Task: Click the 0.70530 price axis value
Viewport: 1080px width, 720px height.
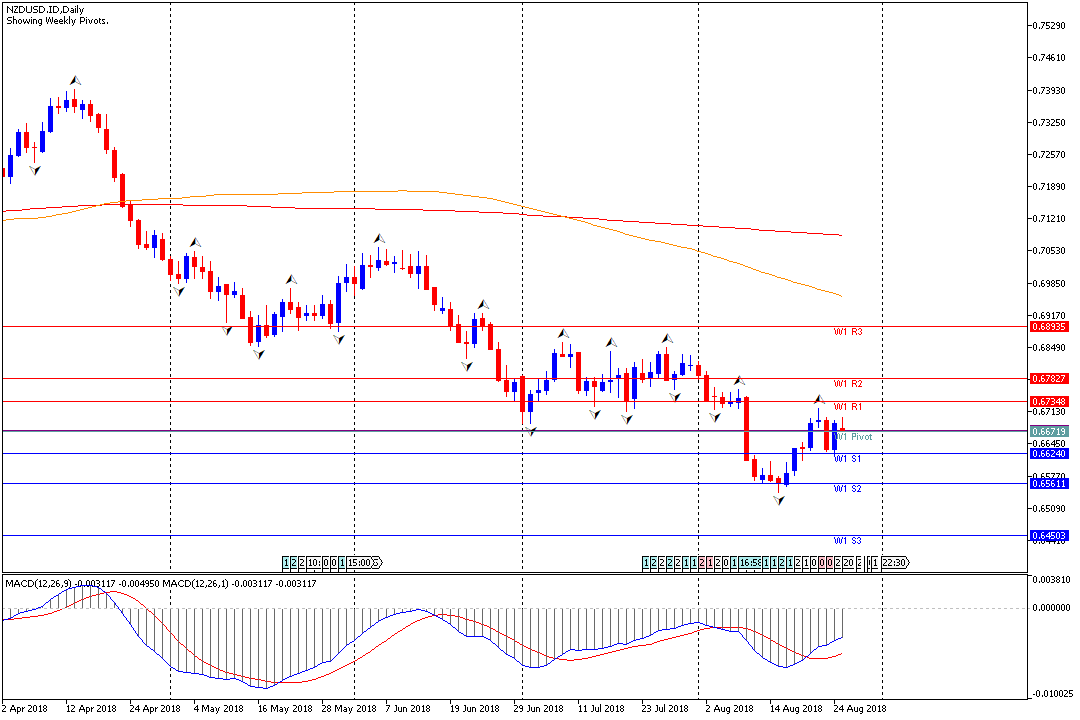Action: [1049, 251]
